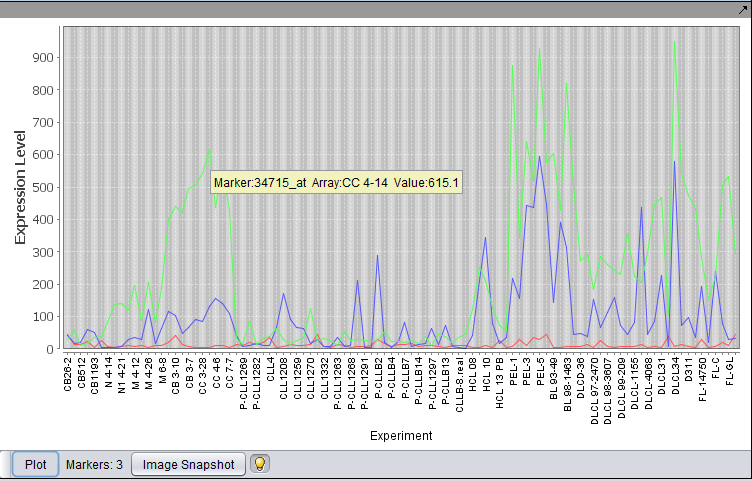This screenshot has width=752, height=481.
Task: Click the lightbulb hint icon
Action: pyautogui.click(x=259, y=464)
